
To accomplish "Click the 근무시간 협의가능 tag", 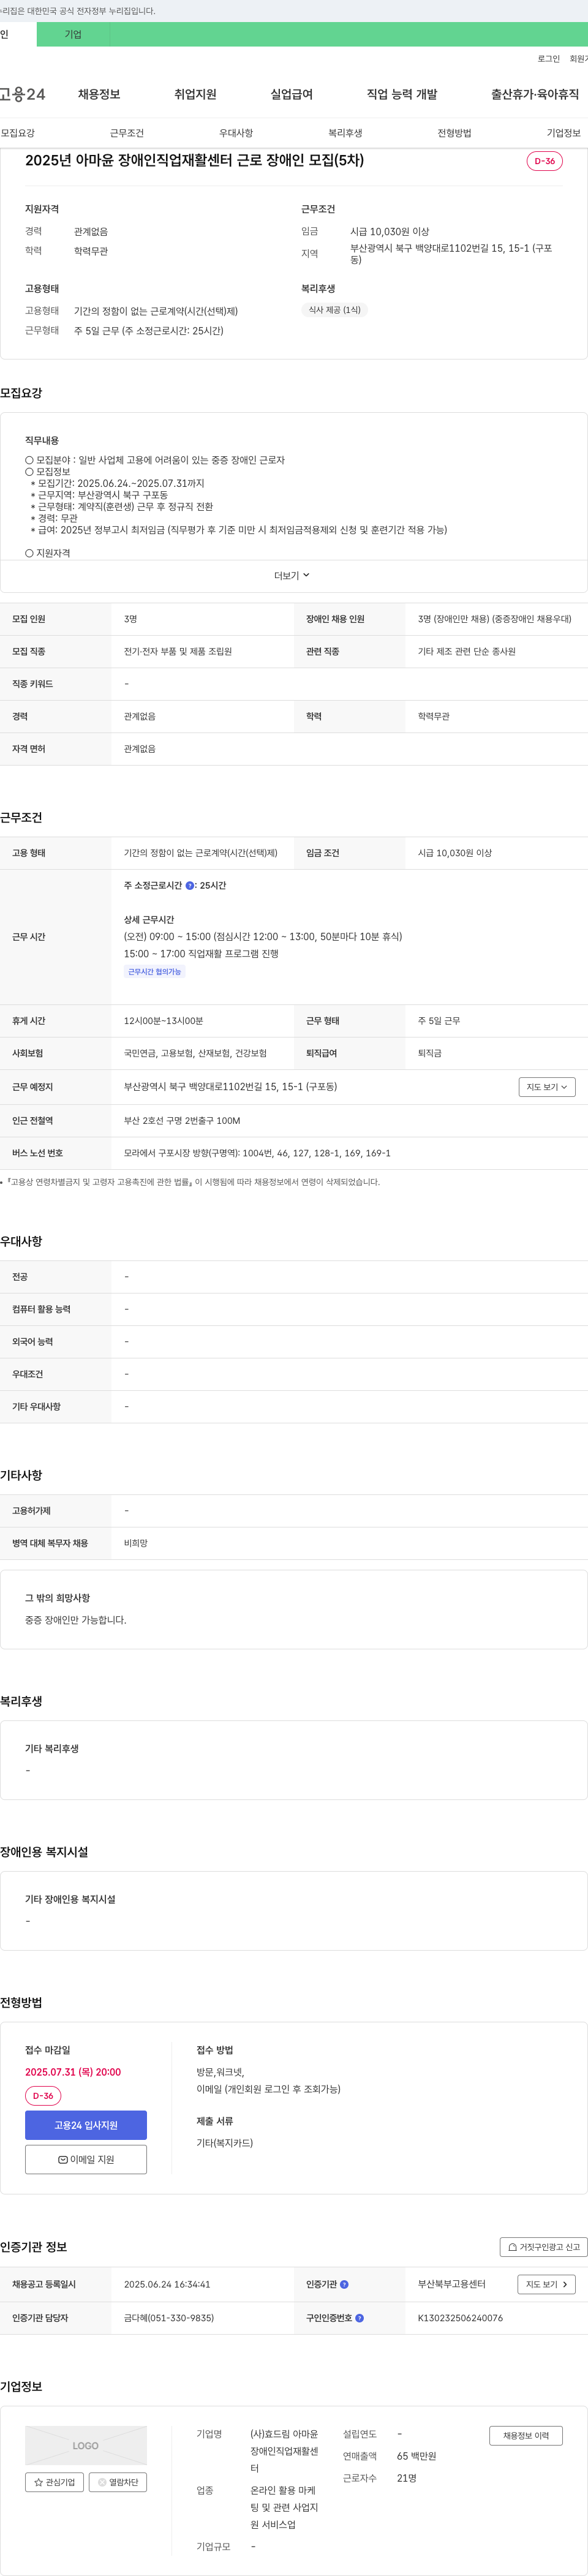I will pyautogui.click(x=154, y=971).
